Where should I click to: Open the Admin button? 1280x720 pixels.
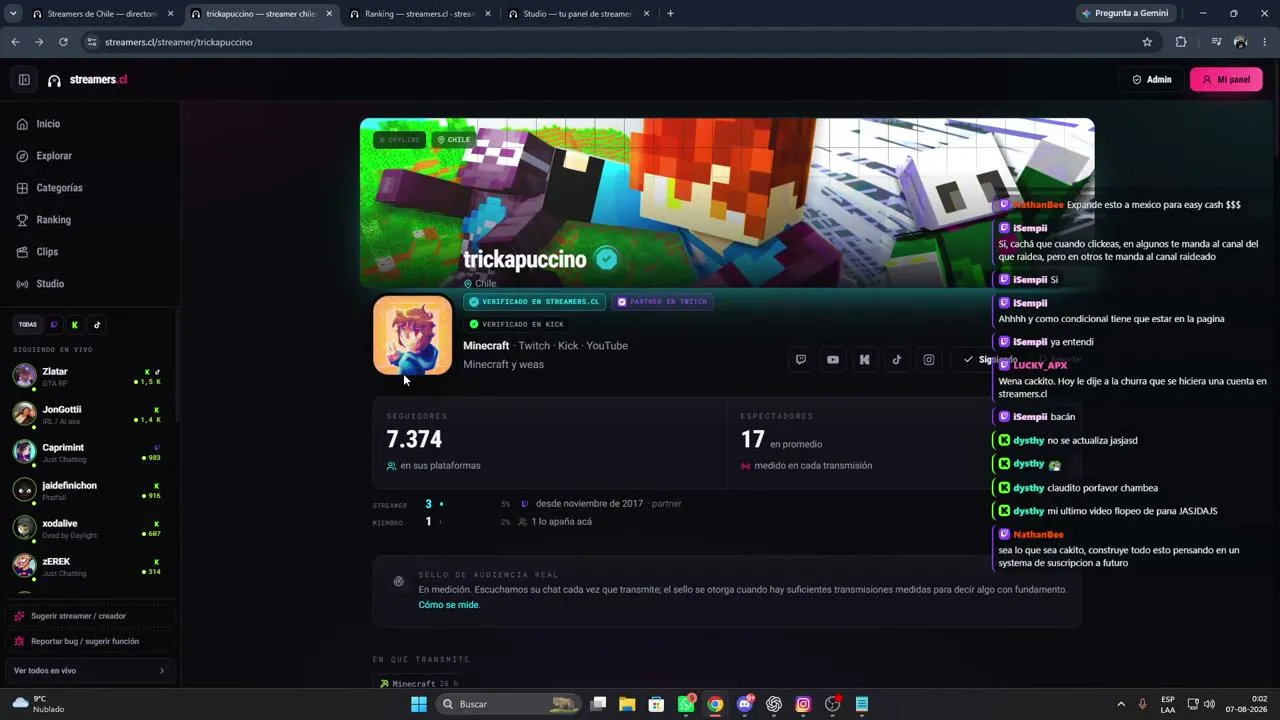click(1152, 80)
